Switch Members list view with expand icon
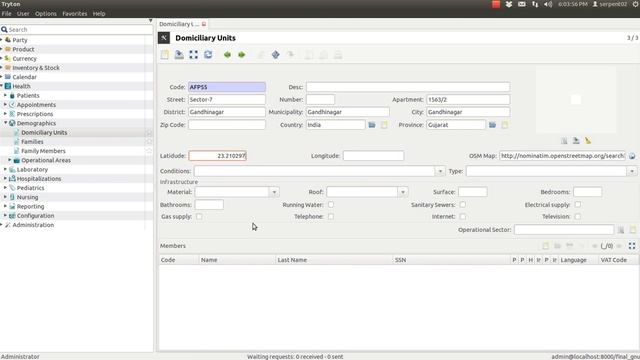Viewport: 640px width, 360px height. [x=632, y=246]
